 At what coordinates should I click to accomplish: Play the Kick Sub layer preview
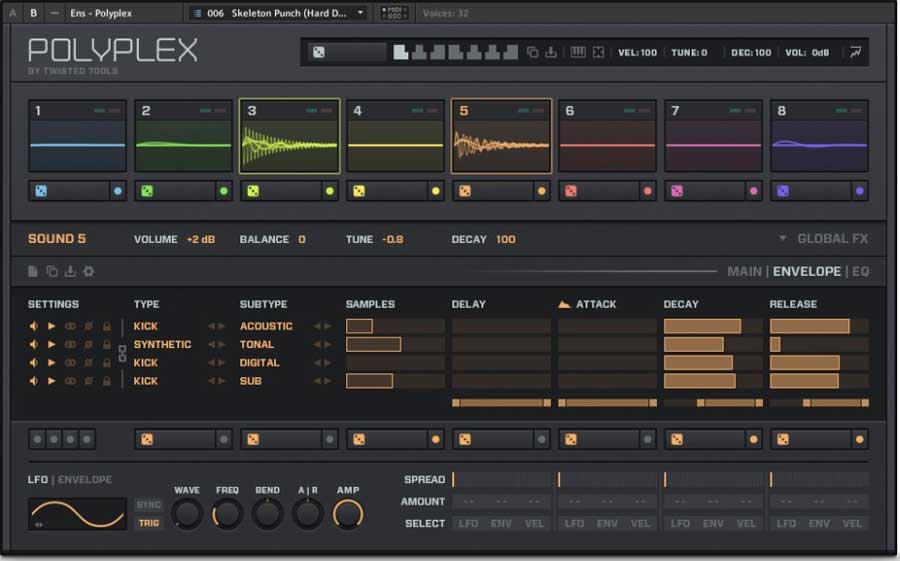pyautogui.click(x=52, y=381)
